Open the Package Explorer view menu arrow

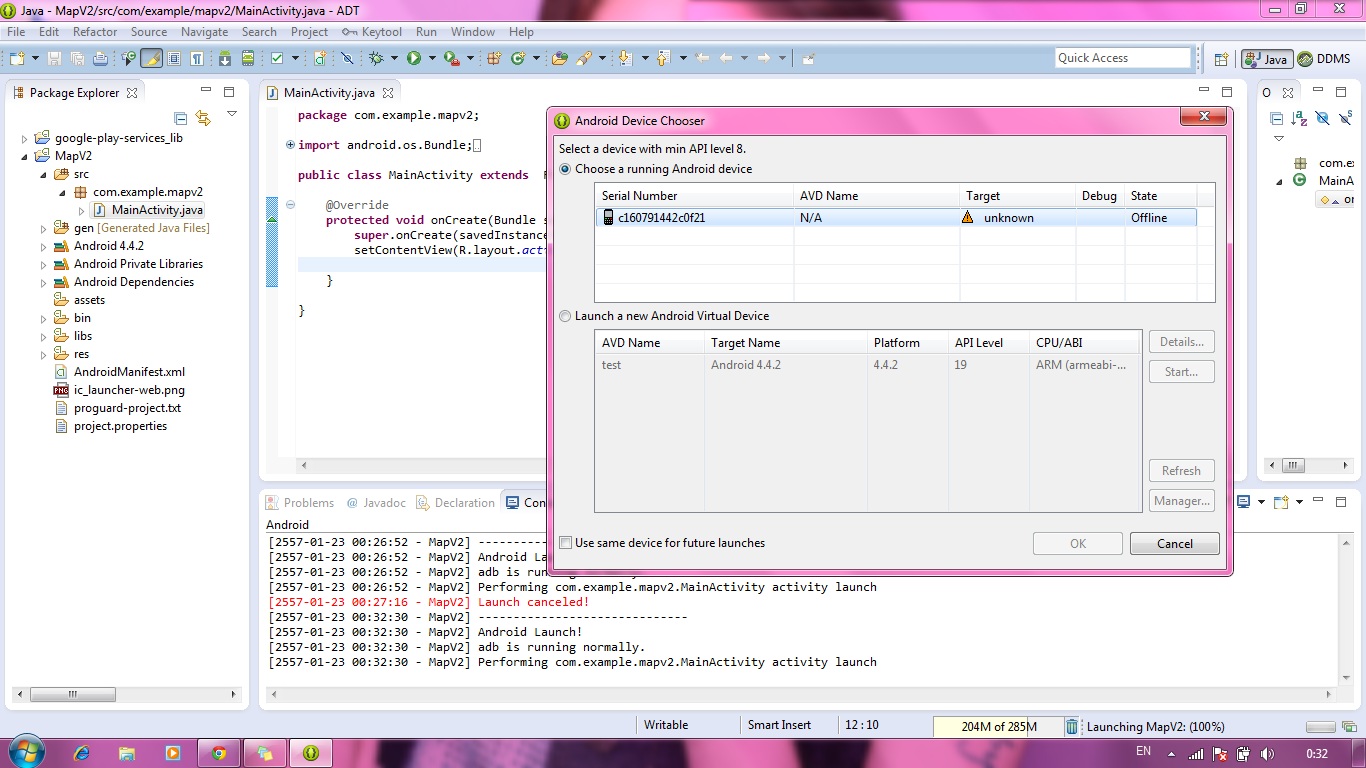[232, 114]
